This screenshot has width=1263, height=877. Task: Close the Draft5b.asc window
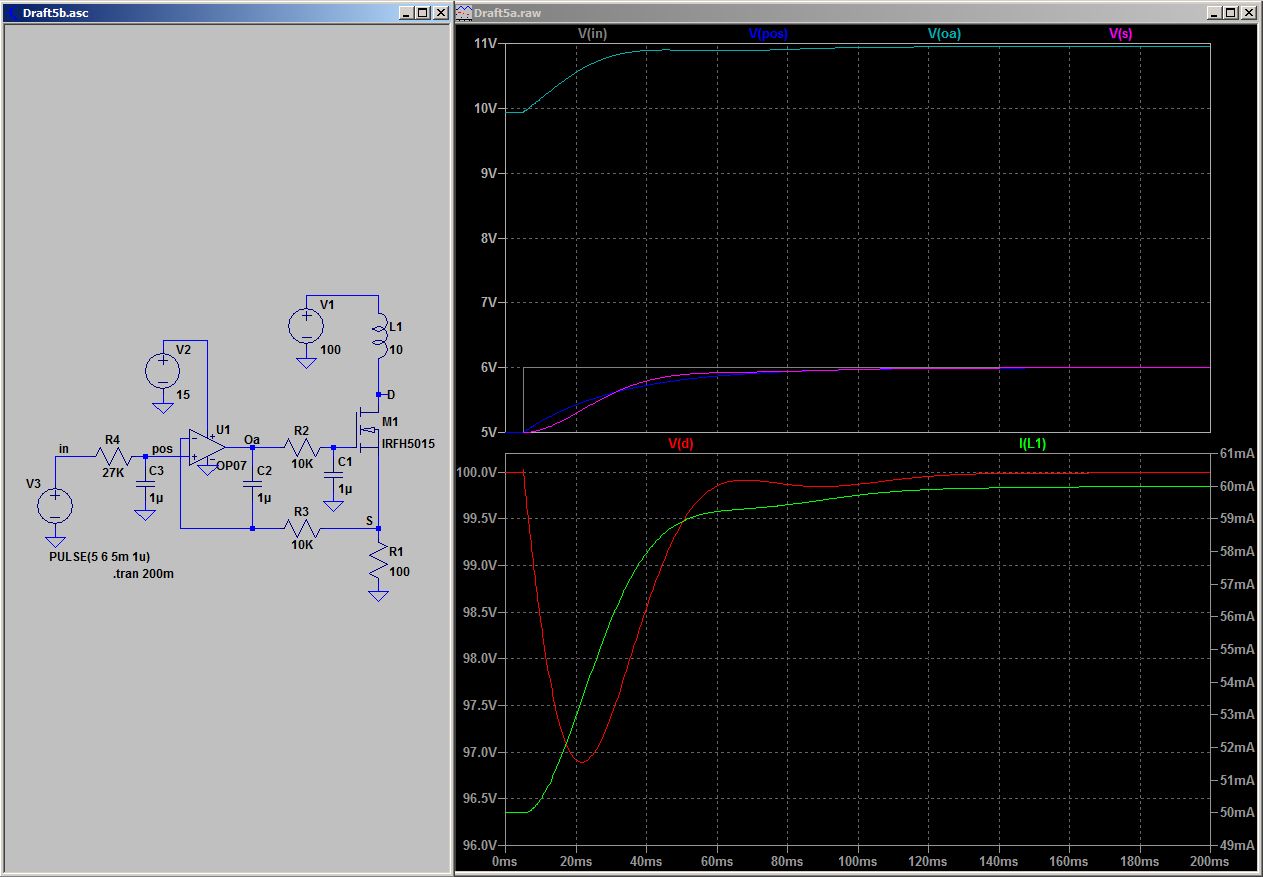[x=440, y=13]
